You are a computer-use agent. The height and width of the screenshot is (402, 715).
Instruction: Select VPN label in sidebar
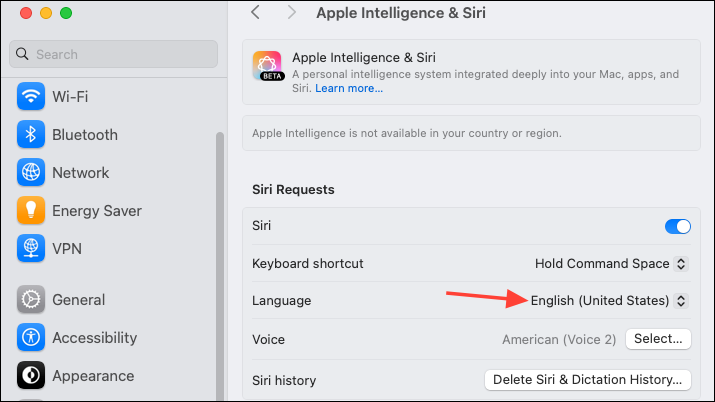point(67,249)
